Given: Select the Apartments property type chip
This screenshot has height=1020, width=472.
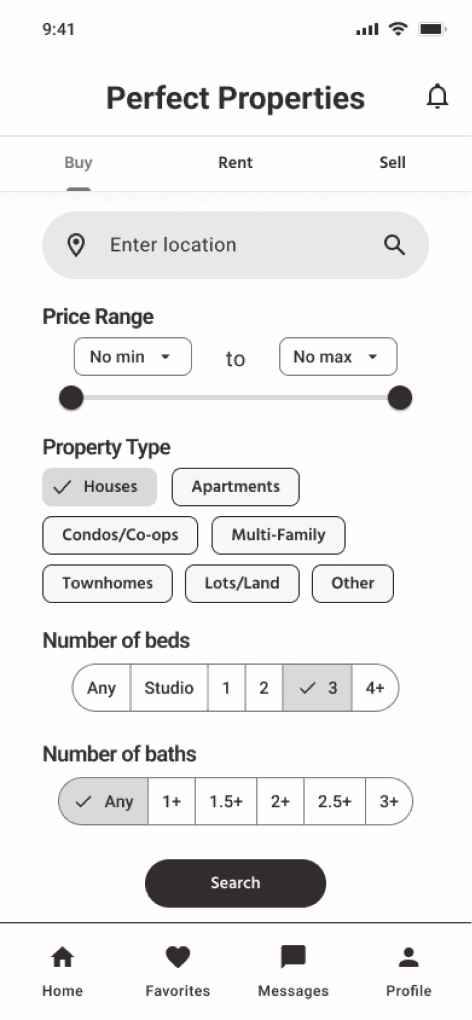Looking at the screenshot, I should tap(235, 487).
